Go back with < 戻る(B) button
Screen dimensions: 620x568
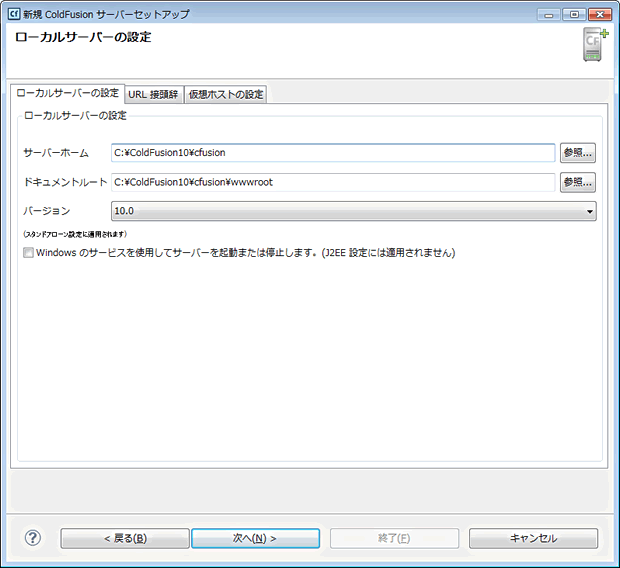tap(125, 538)
